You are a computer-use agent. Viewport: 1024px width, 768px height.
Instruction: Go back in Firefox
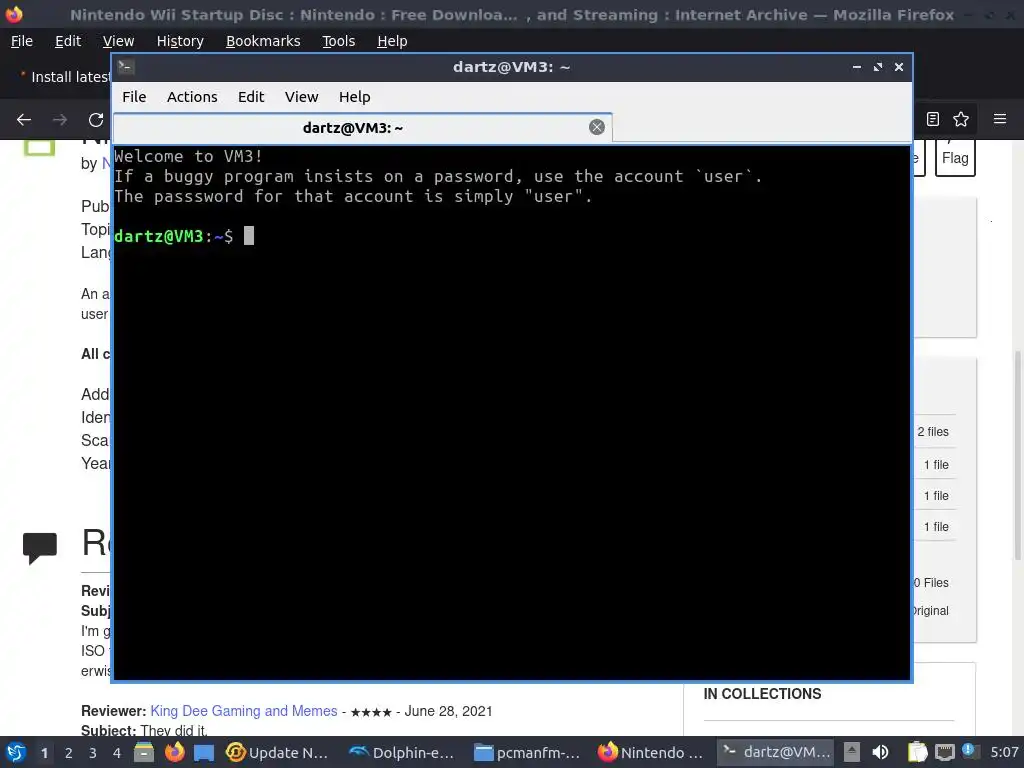24,120
